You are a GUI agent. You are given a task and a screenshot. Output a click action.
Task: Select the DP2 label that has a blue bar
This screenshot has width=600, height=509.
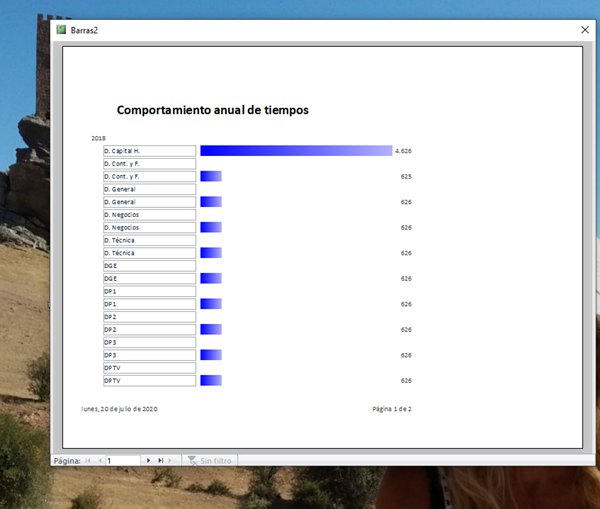pos(150,330)
